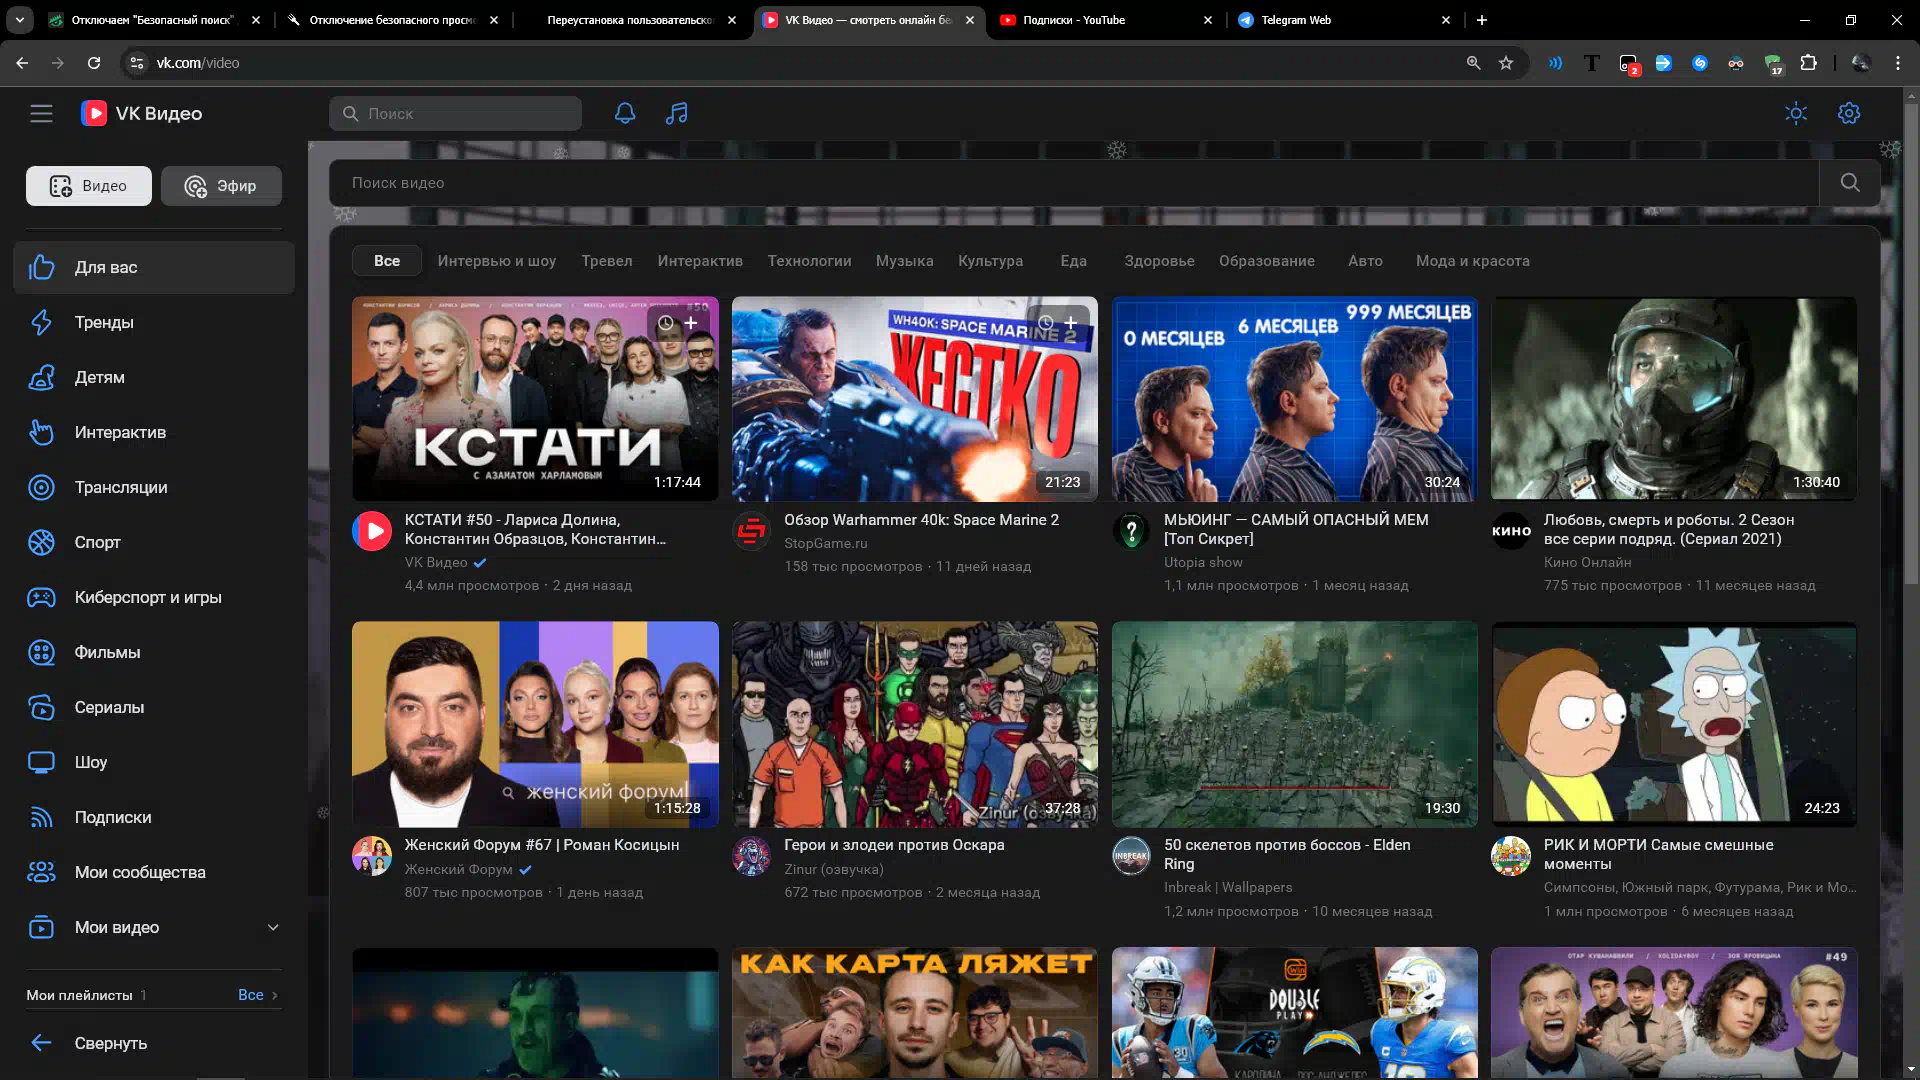
Task: Open Интерактив in the sidebar
Action: (x=154, y=432)
